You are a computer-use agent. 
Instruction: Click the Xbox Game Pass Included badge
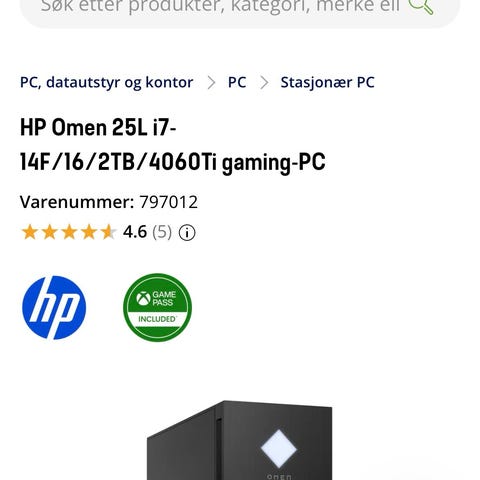coord(157,307)
